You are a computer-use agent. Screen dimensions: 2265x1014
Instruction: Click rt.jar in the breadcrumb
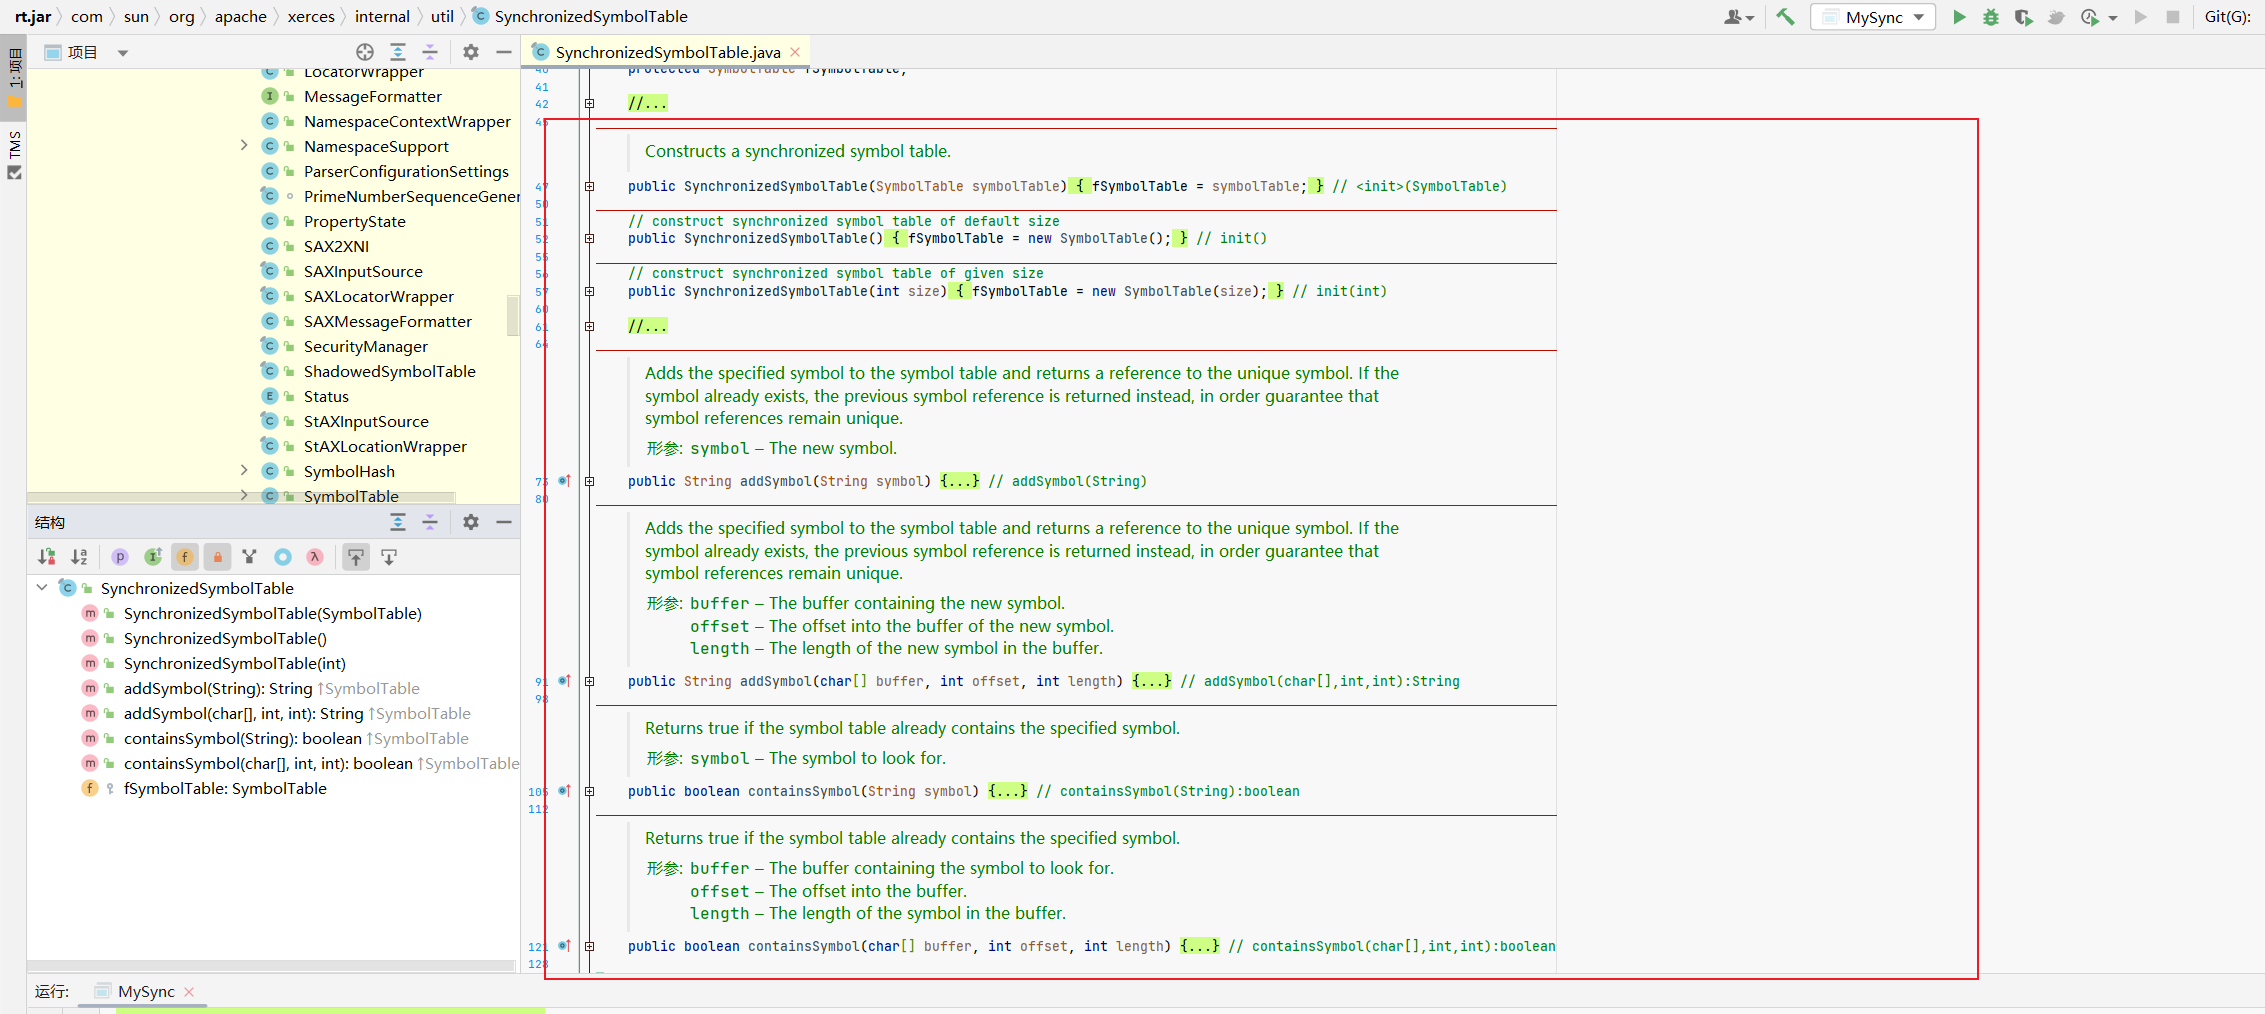[33, 16]
